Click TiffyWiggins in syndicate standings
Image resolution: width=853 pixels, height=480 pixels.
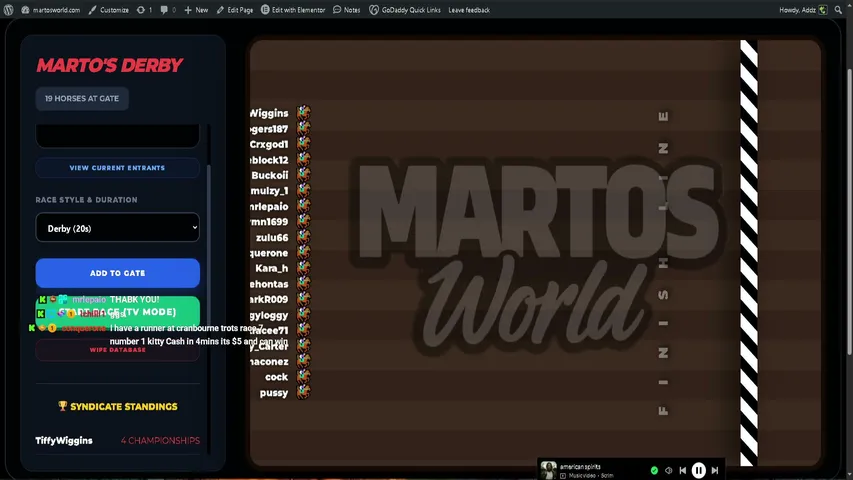pyautogui.click(x=64, y=440)
